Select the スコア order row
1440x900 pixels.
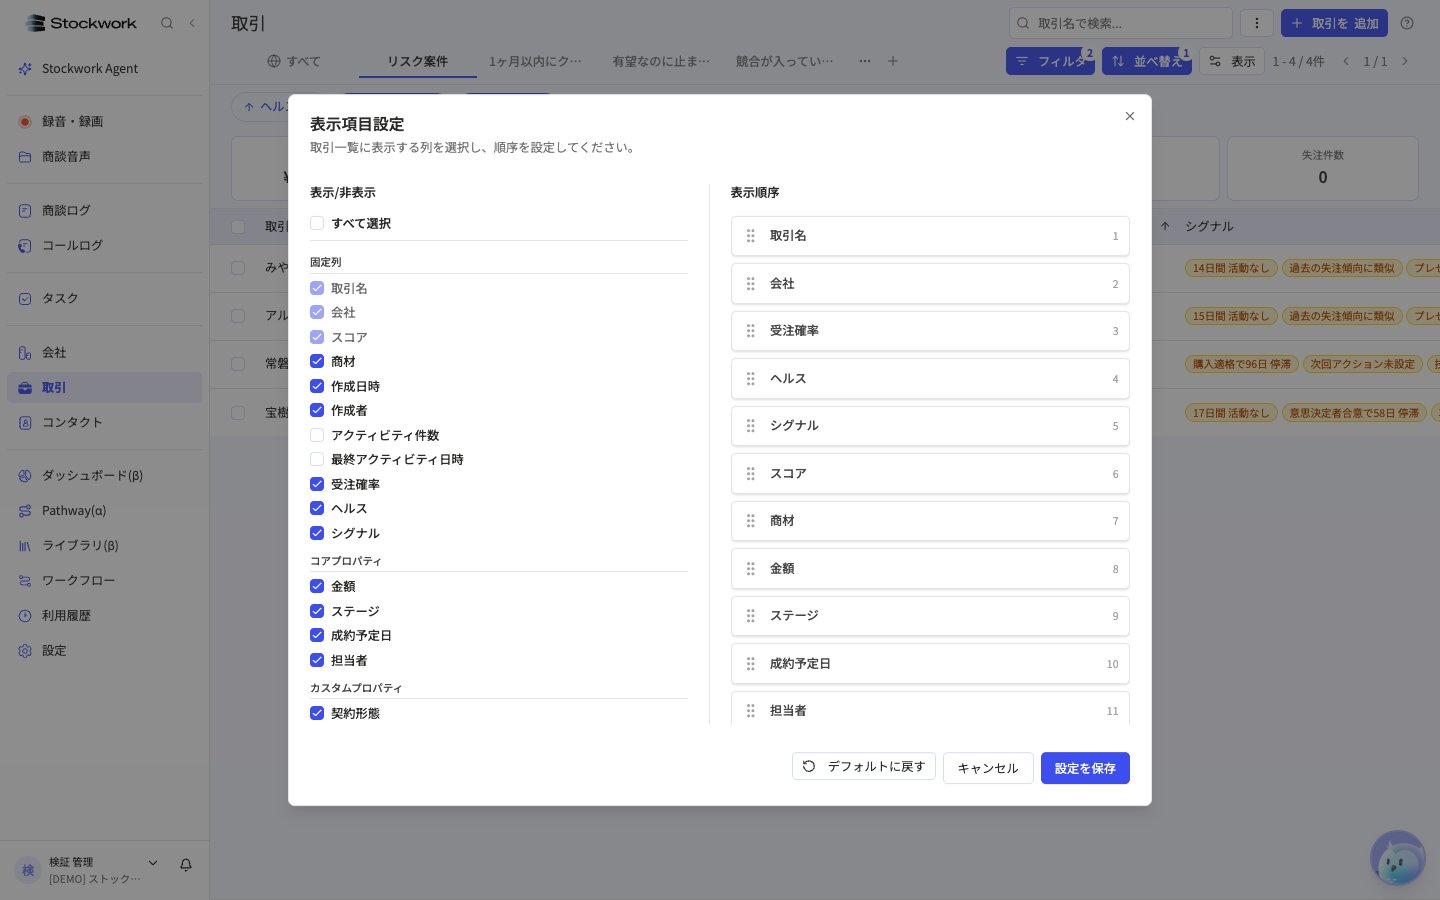point(930,474)
